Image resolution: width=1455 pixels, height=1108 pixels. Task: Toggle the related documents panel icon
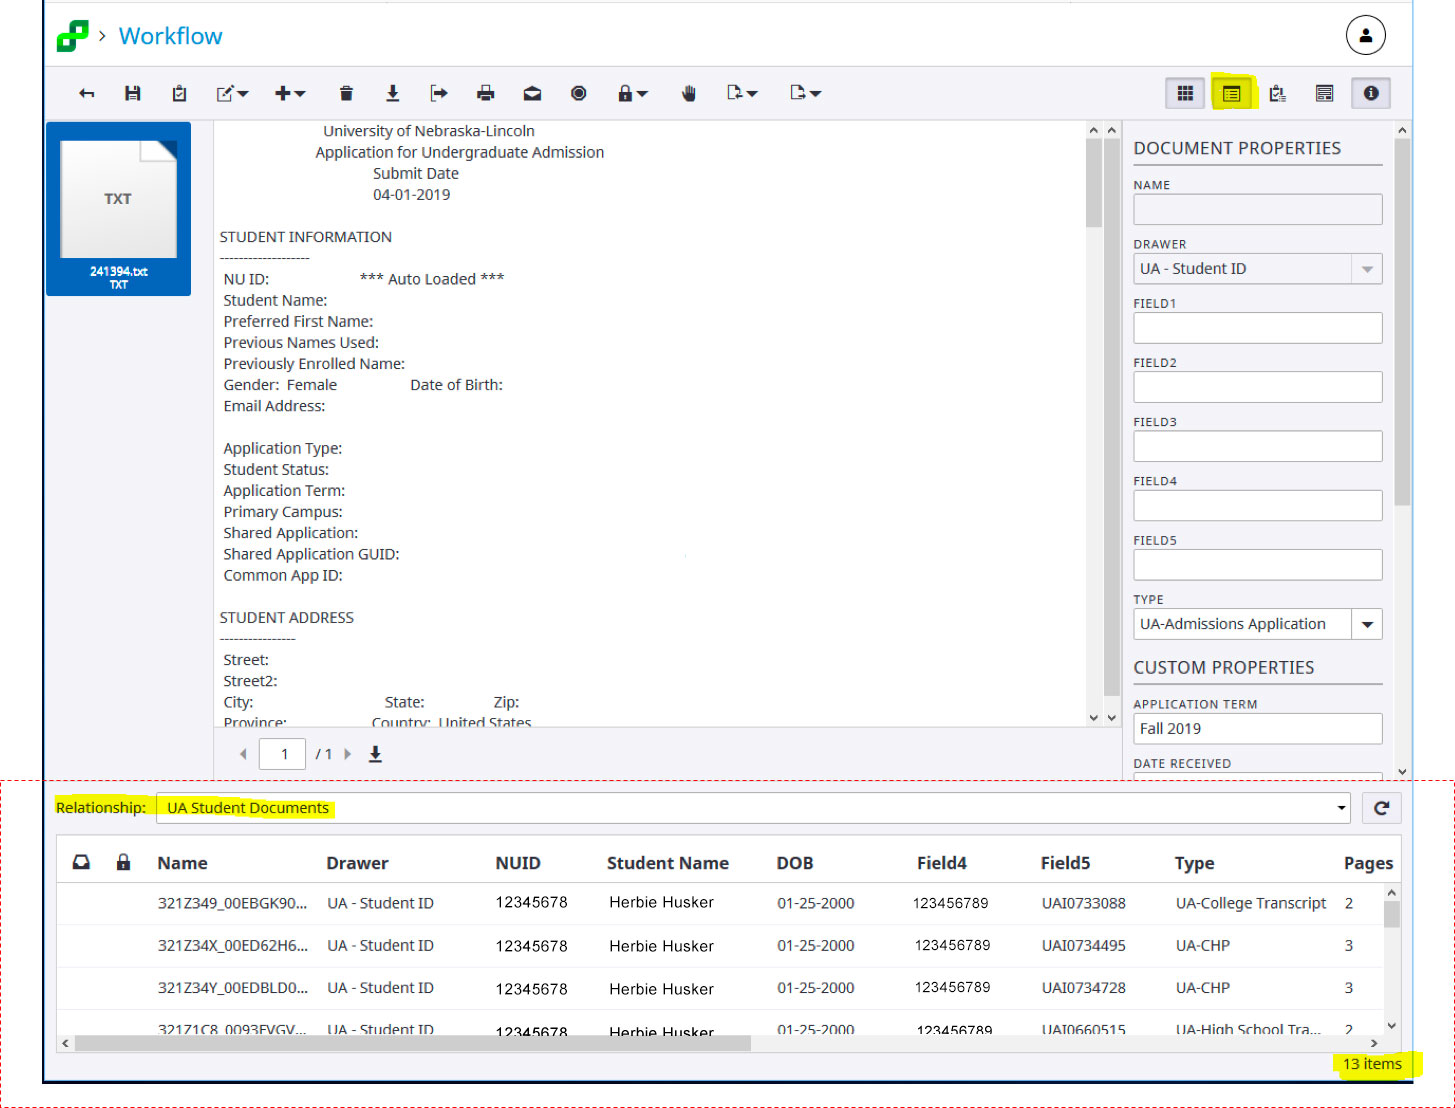(x=1232, y=93)
